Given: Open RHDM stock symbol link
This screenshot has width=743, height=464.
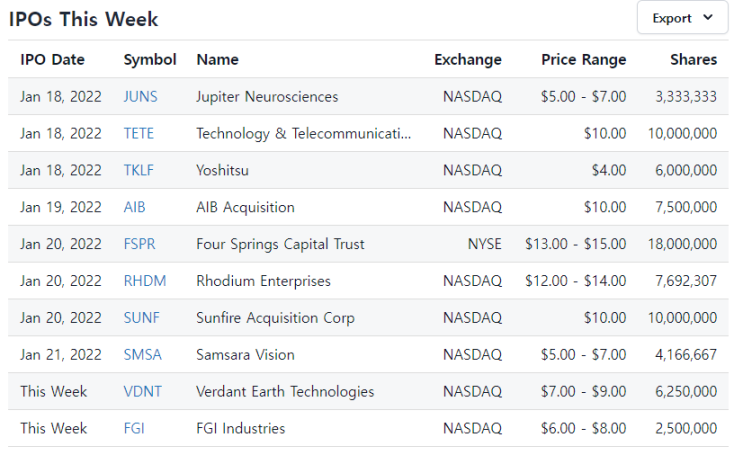Looking at the screenshot, I should click(145, 281).
